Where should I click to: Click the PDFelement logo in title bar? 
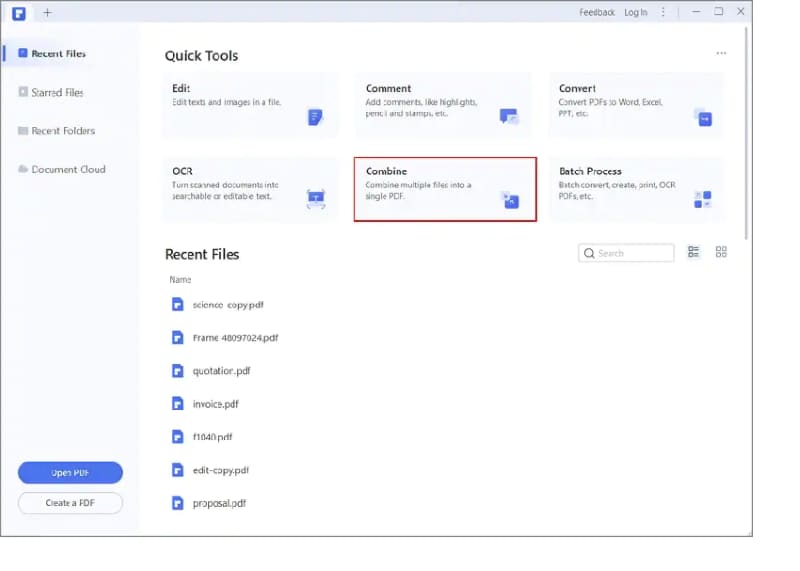pyautogui.click(x=19, y=12)
